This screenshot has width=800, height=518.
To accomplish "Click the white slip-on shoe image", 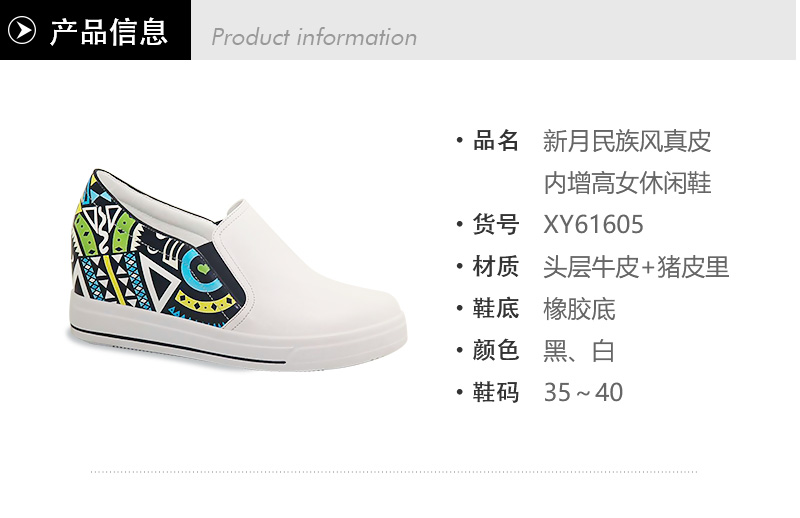I will (x=237, y=269).
